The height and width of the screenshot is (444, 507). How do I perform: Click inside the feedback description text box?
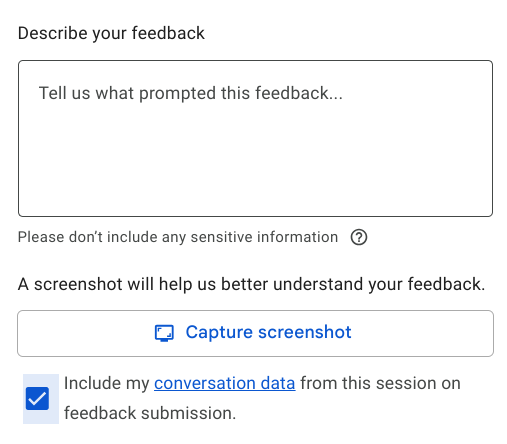point(255,138)
